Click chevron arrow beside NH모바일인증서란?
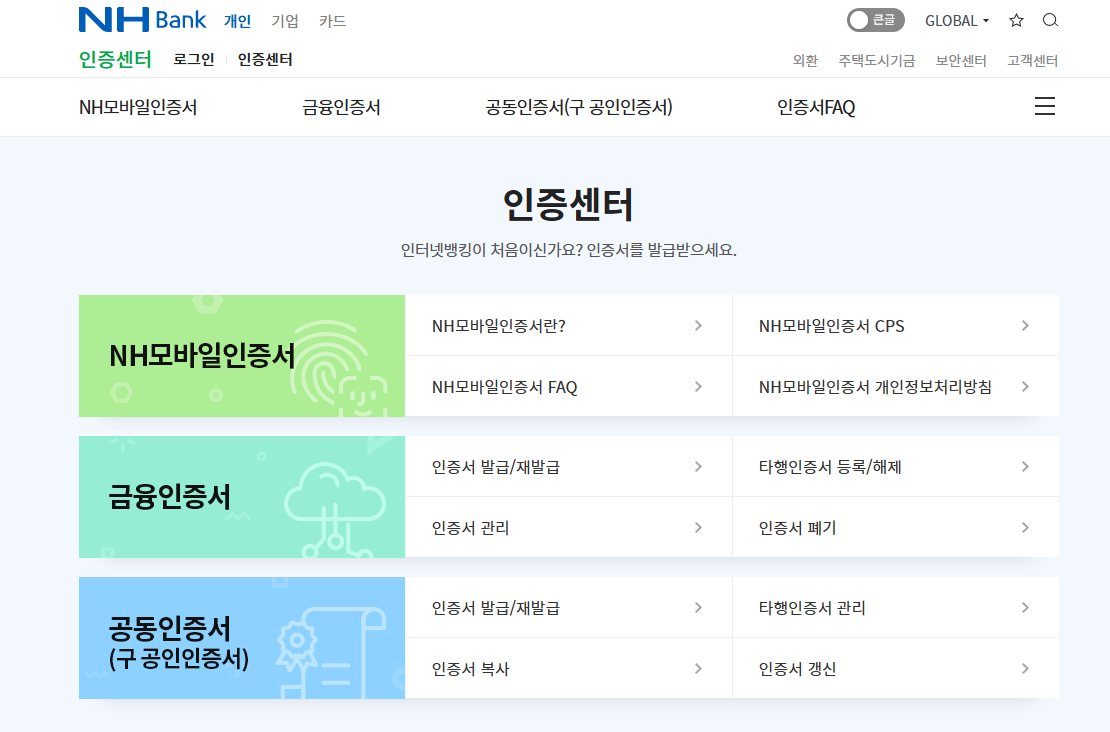The width and height of the screenshot is (1110, 732). (x=698, y=326)
